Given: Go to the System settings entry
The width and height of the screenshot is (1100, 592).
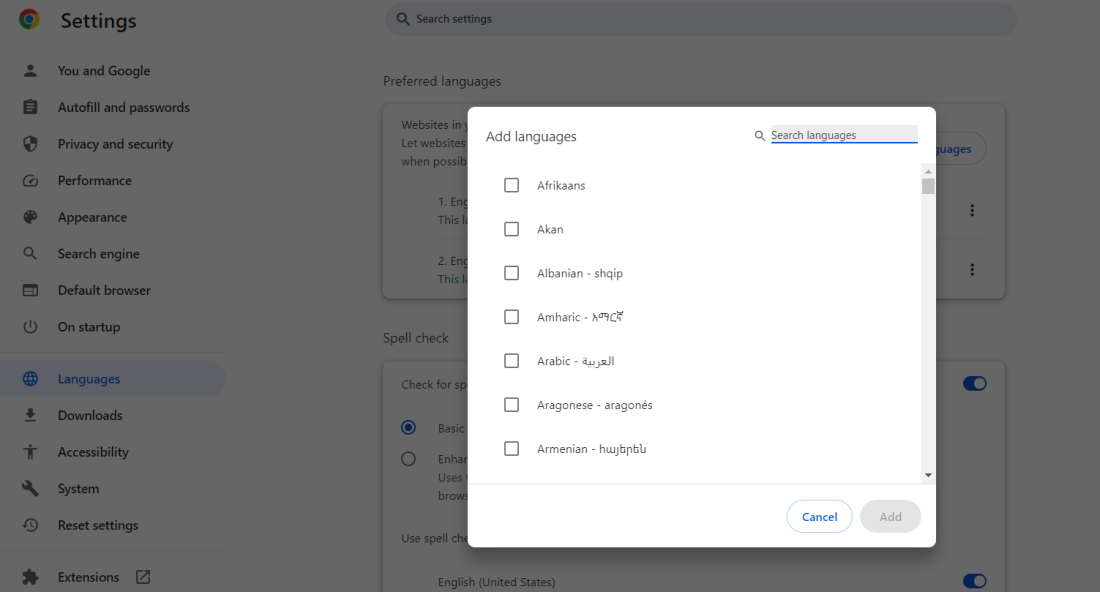Looking at the screenshot, I should coord(31,488).
